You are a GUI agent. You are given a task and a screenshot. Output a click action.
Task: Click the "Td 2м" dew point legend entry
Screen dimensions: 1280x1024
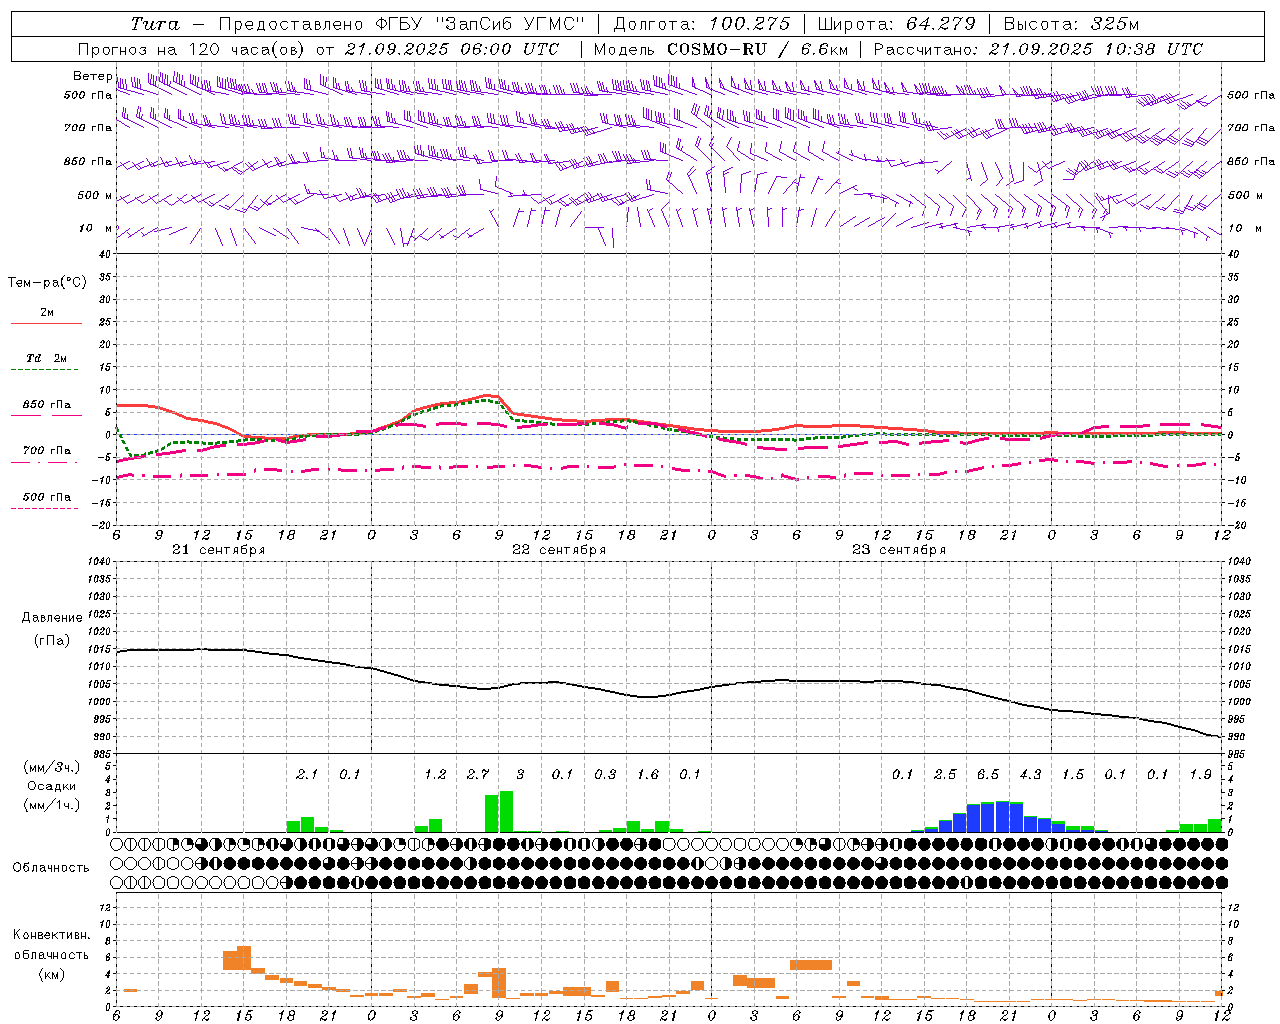[x=47, y=358]
